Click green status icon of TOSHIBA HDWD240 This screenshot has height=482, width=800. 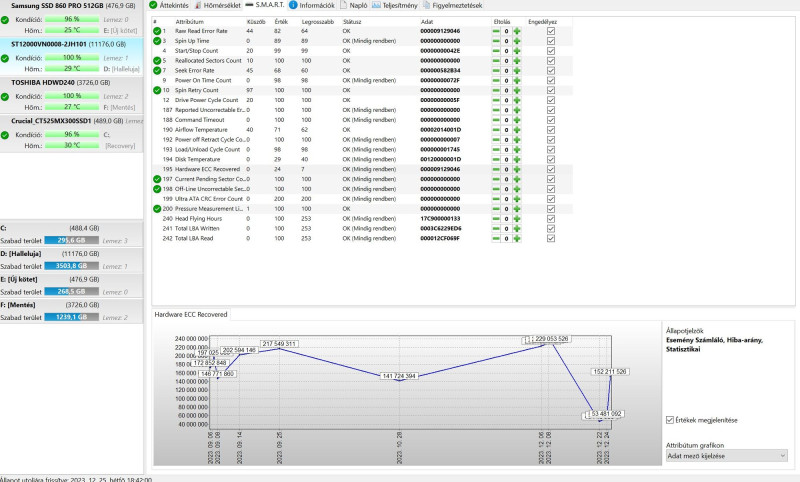(5, 96)
